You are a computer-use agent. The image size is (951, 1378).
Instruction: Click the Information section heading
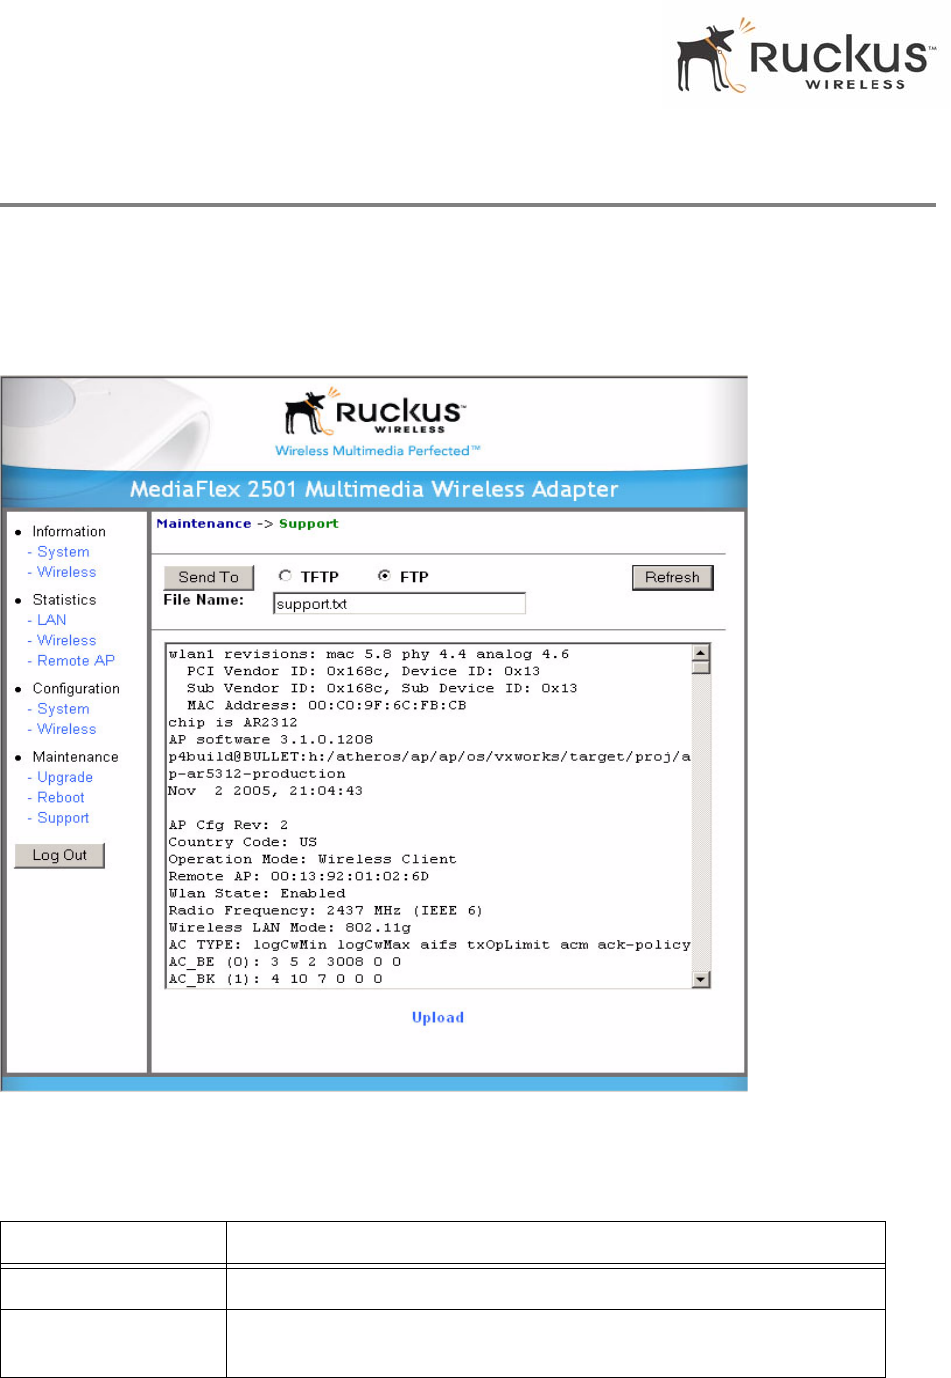69,531
